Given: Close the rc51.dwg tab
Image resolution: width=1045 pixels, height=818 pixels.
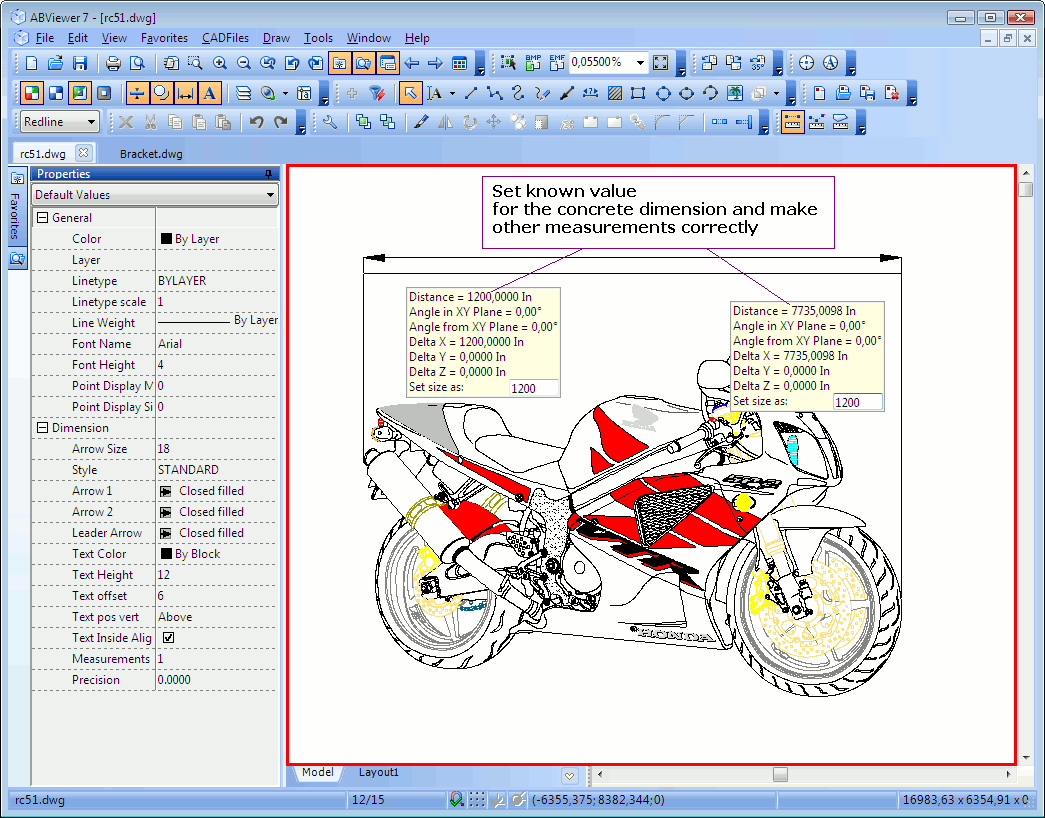Looking at the screenshot, I should (x=83, y=153).
